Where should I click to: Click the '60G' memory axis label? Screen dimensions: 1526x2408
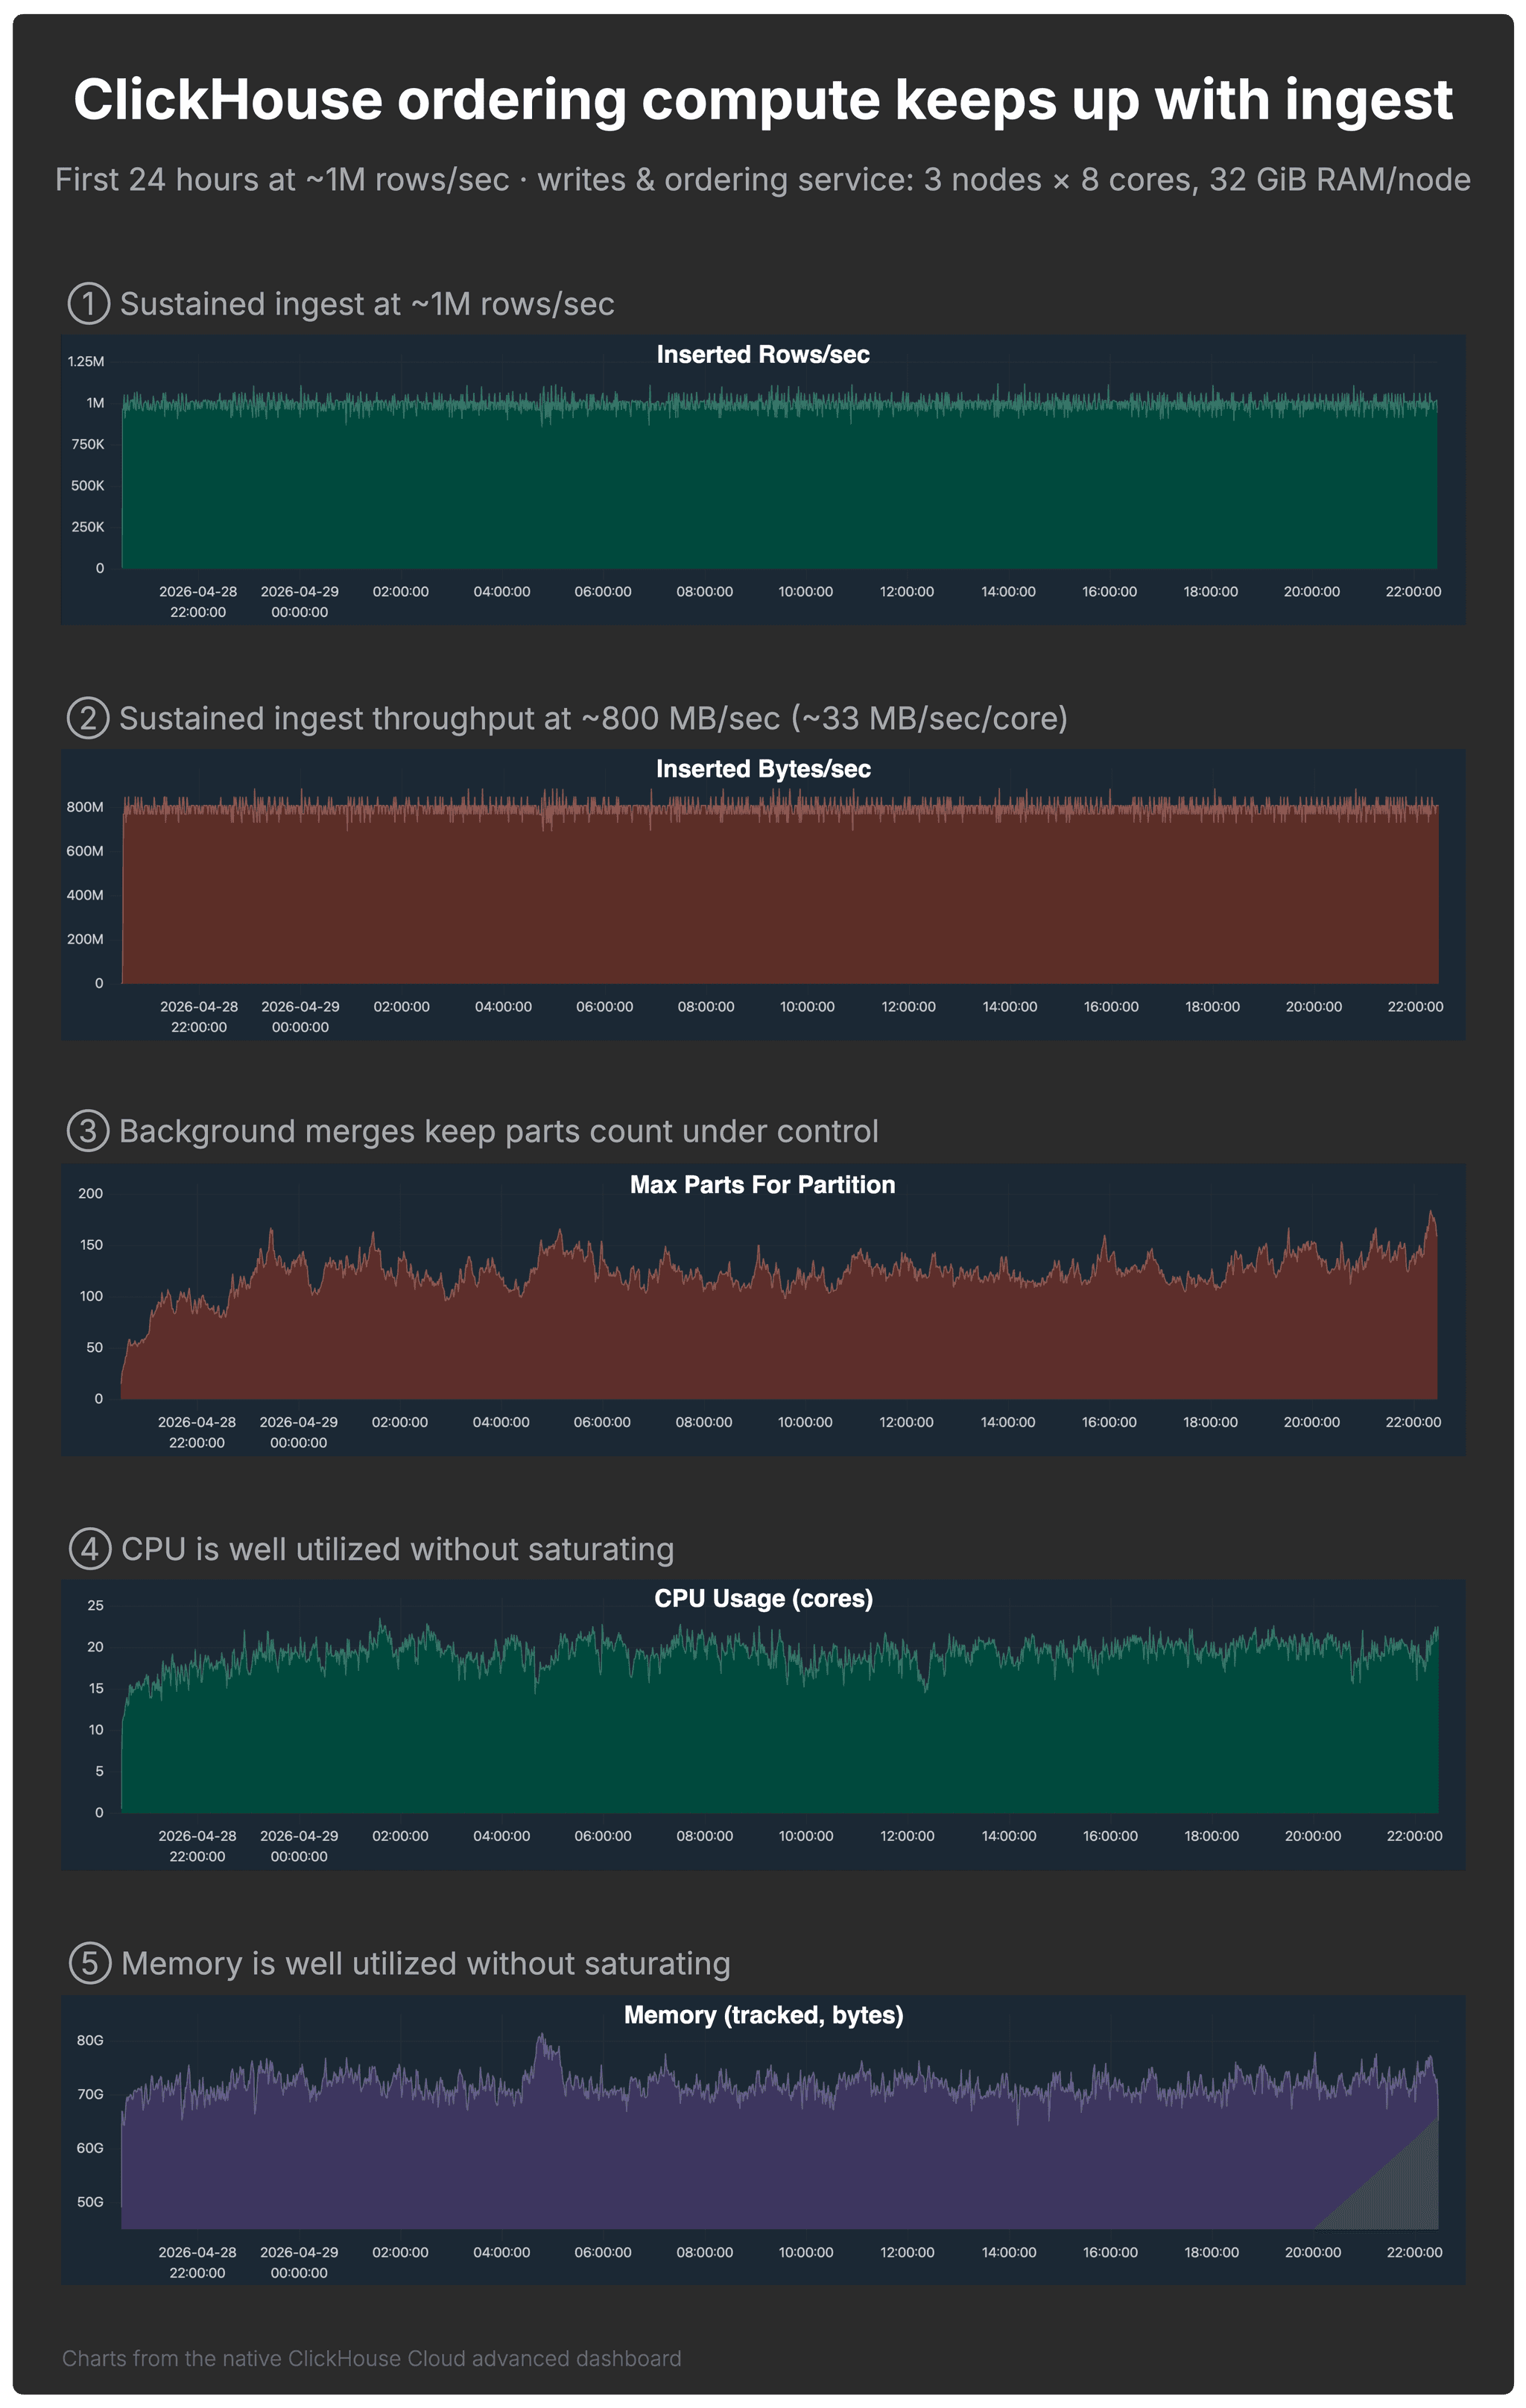coord(90,2148)
